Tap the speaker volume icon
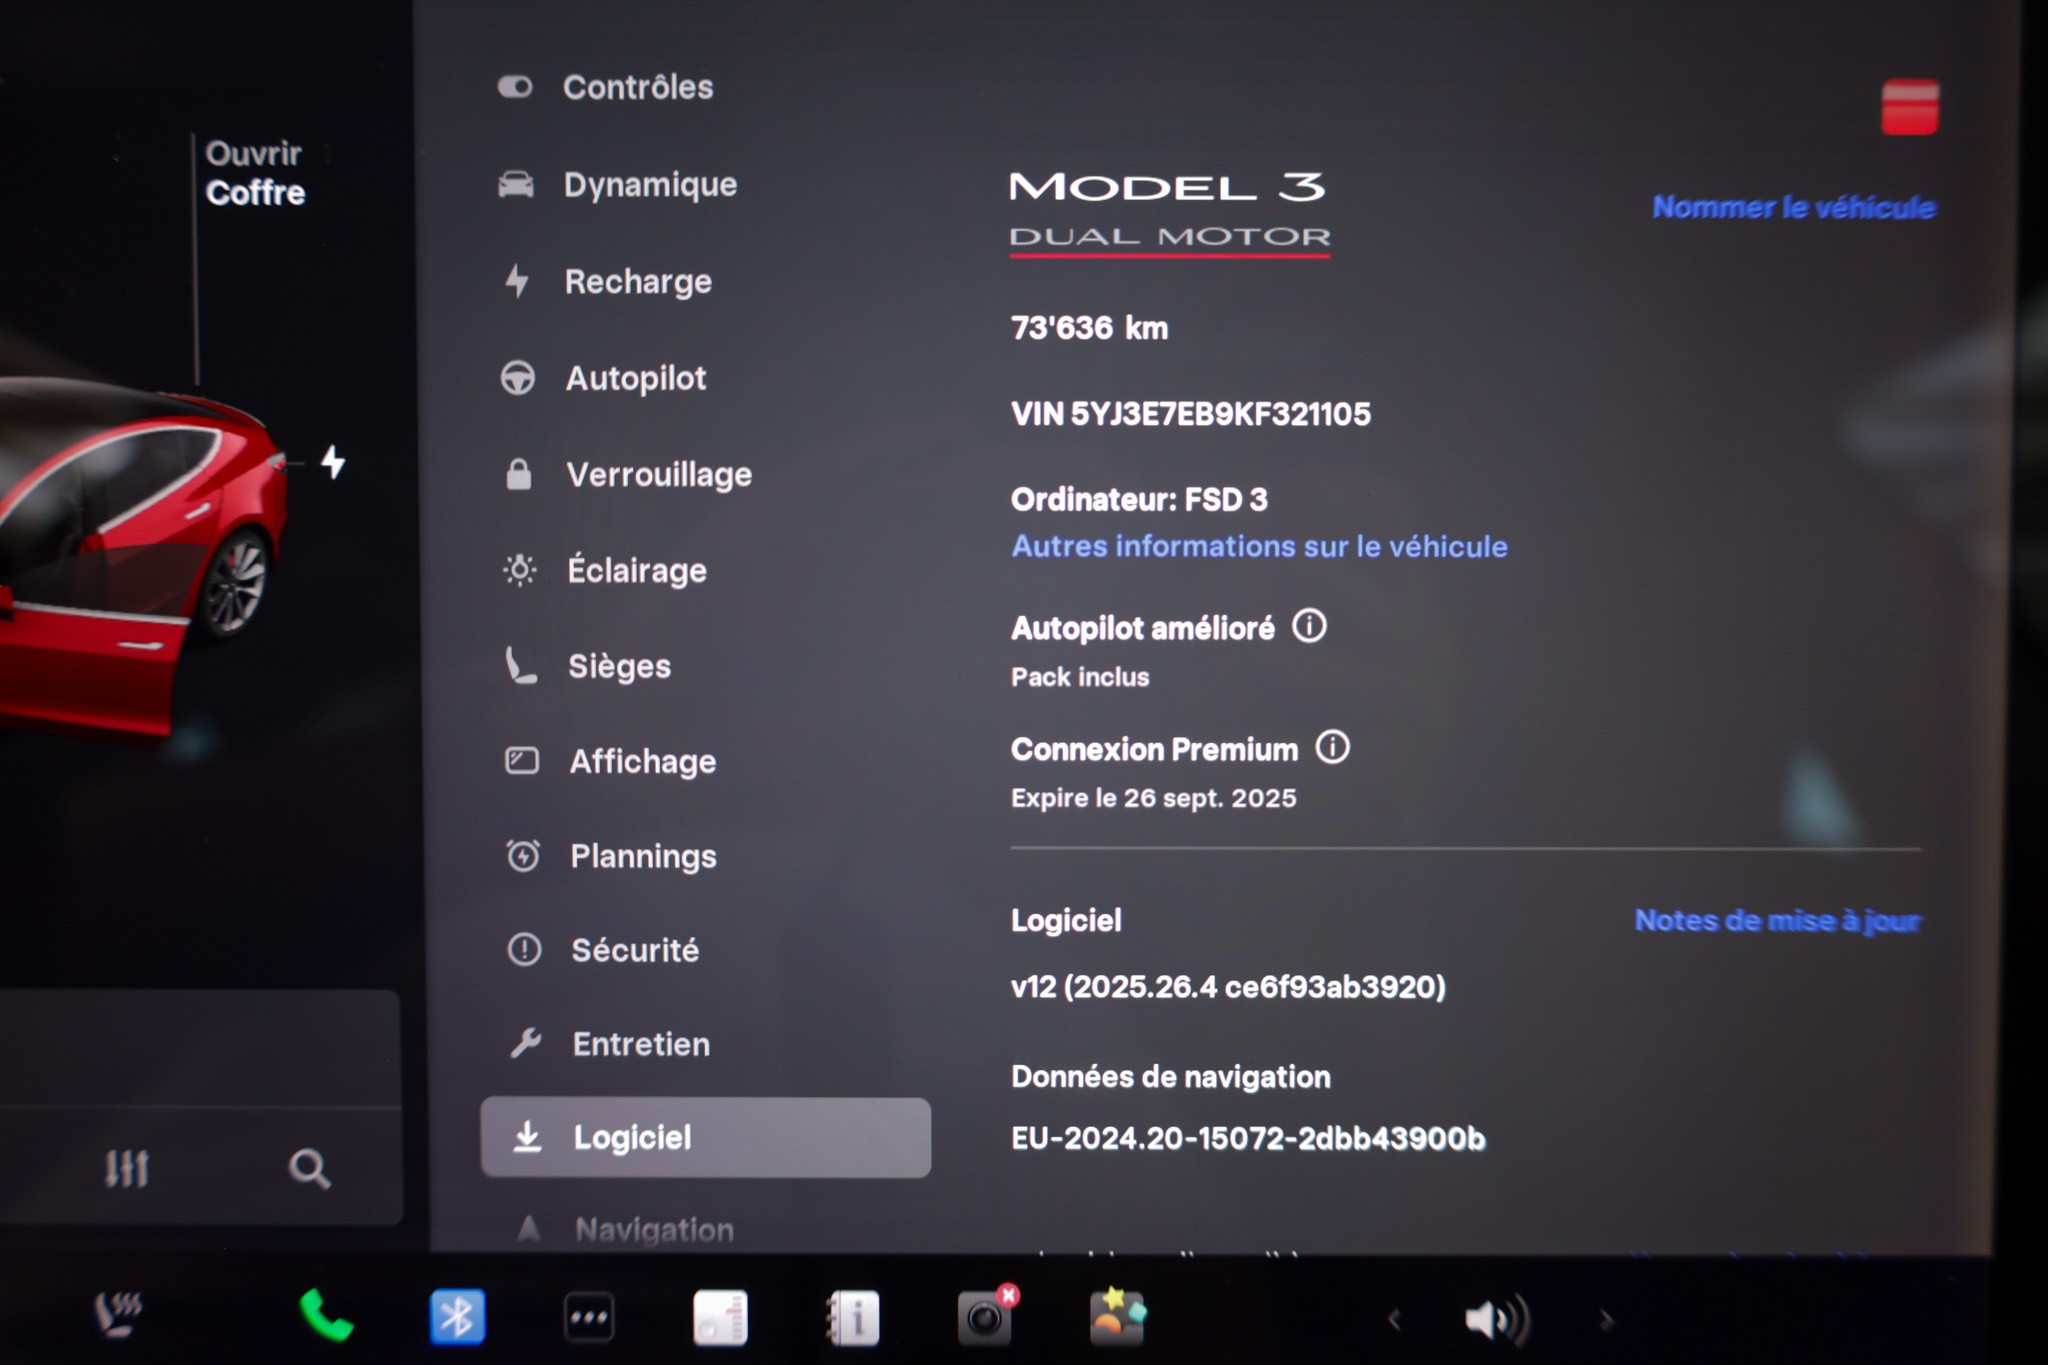The image size is (2048, 1365). point(1497,1320)
